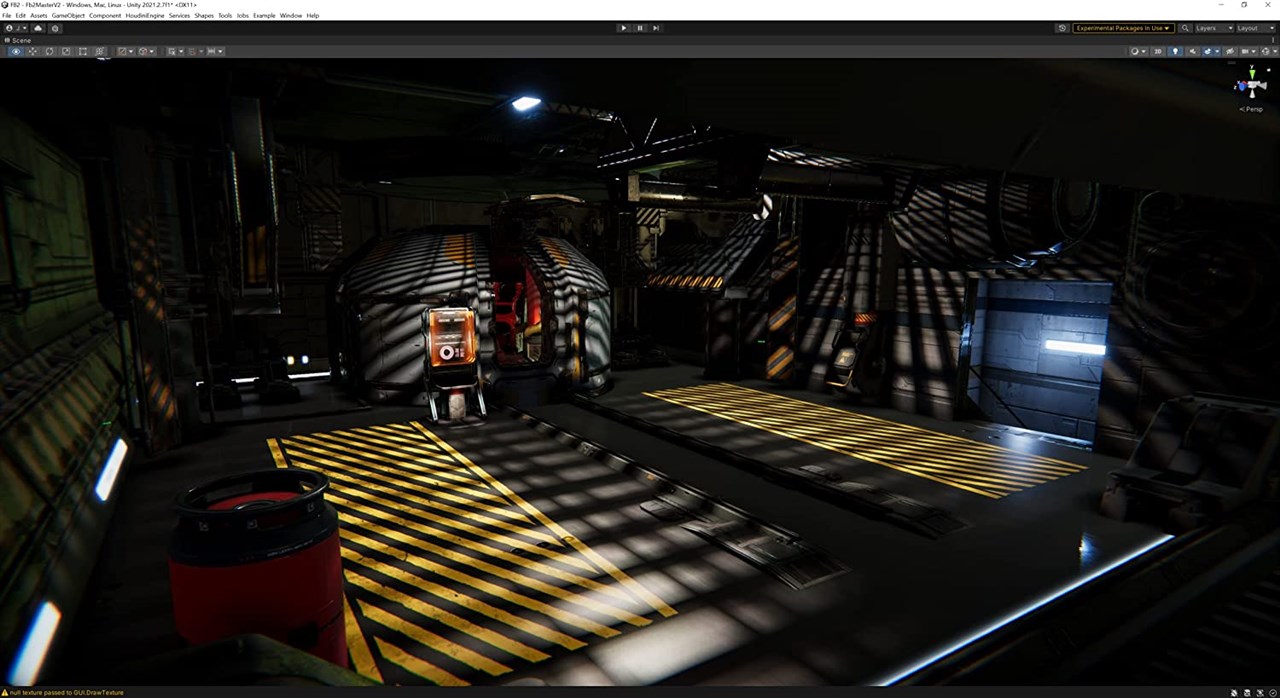Screen dimensions: 1280x698
Task: Select the Move tool in Scene toolbar
Action: [32, 51]
